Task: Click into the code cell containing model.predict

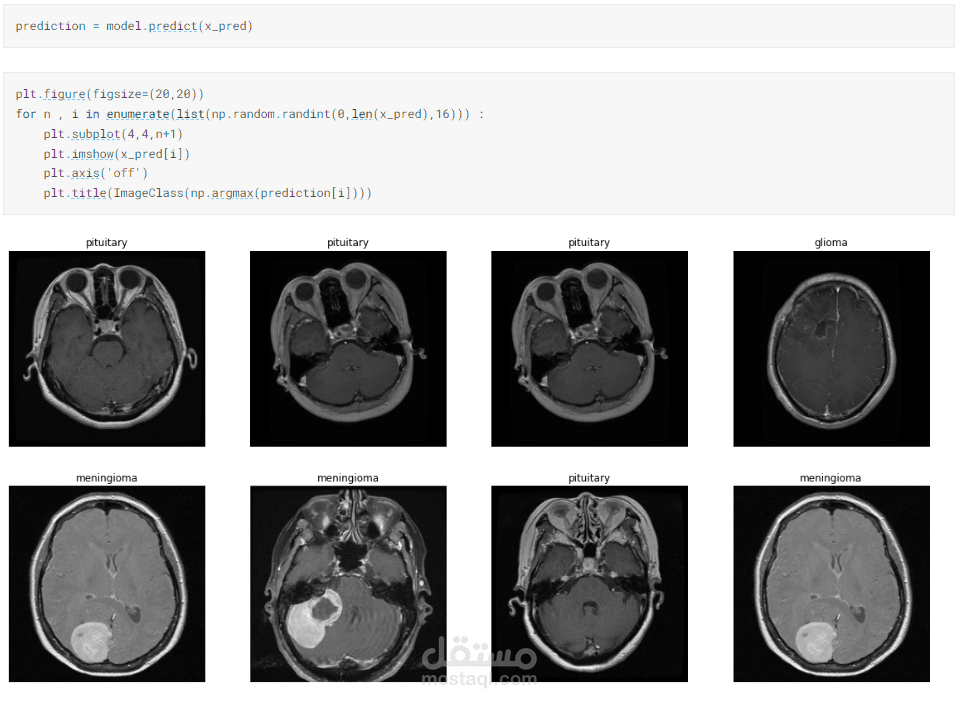Action: (x=130, y=25)
